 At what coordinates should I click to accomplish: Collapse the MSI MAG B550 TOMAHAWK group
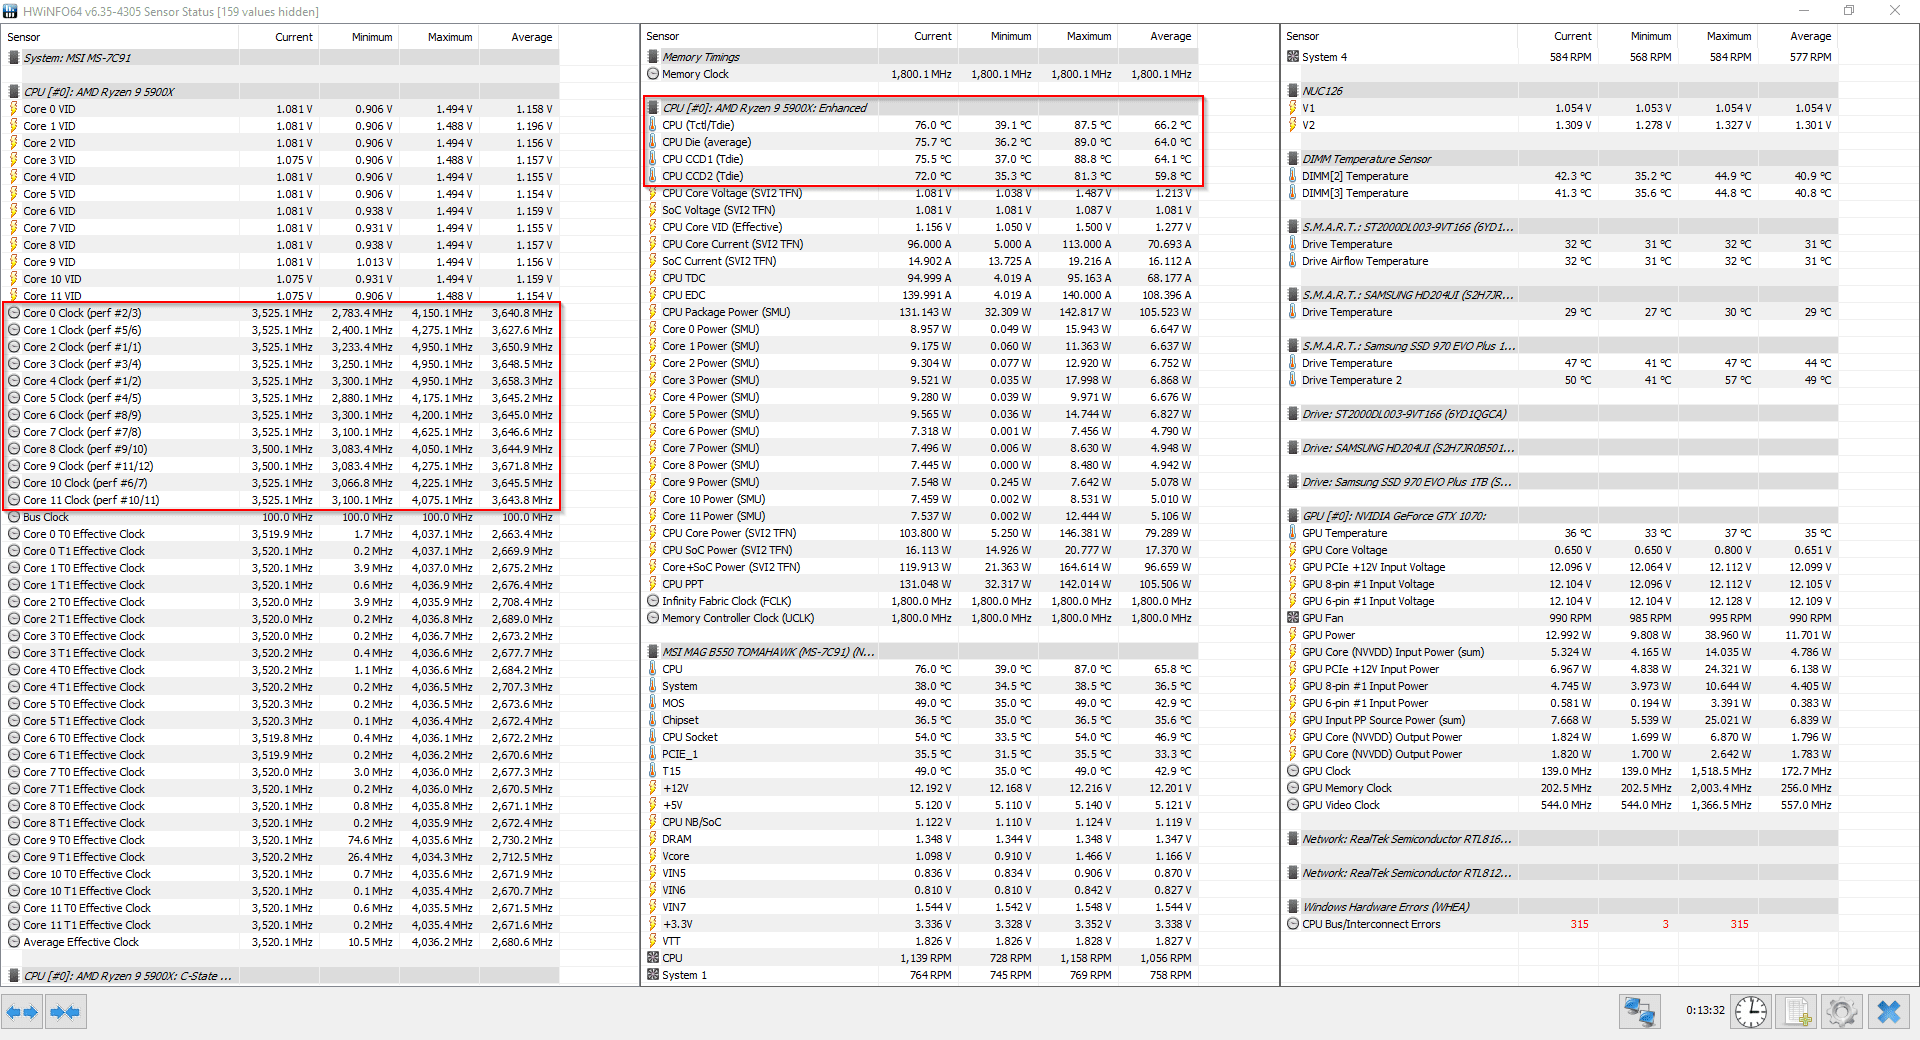(x=653, y=652)
